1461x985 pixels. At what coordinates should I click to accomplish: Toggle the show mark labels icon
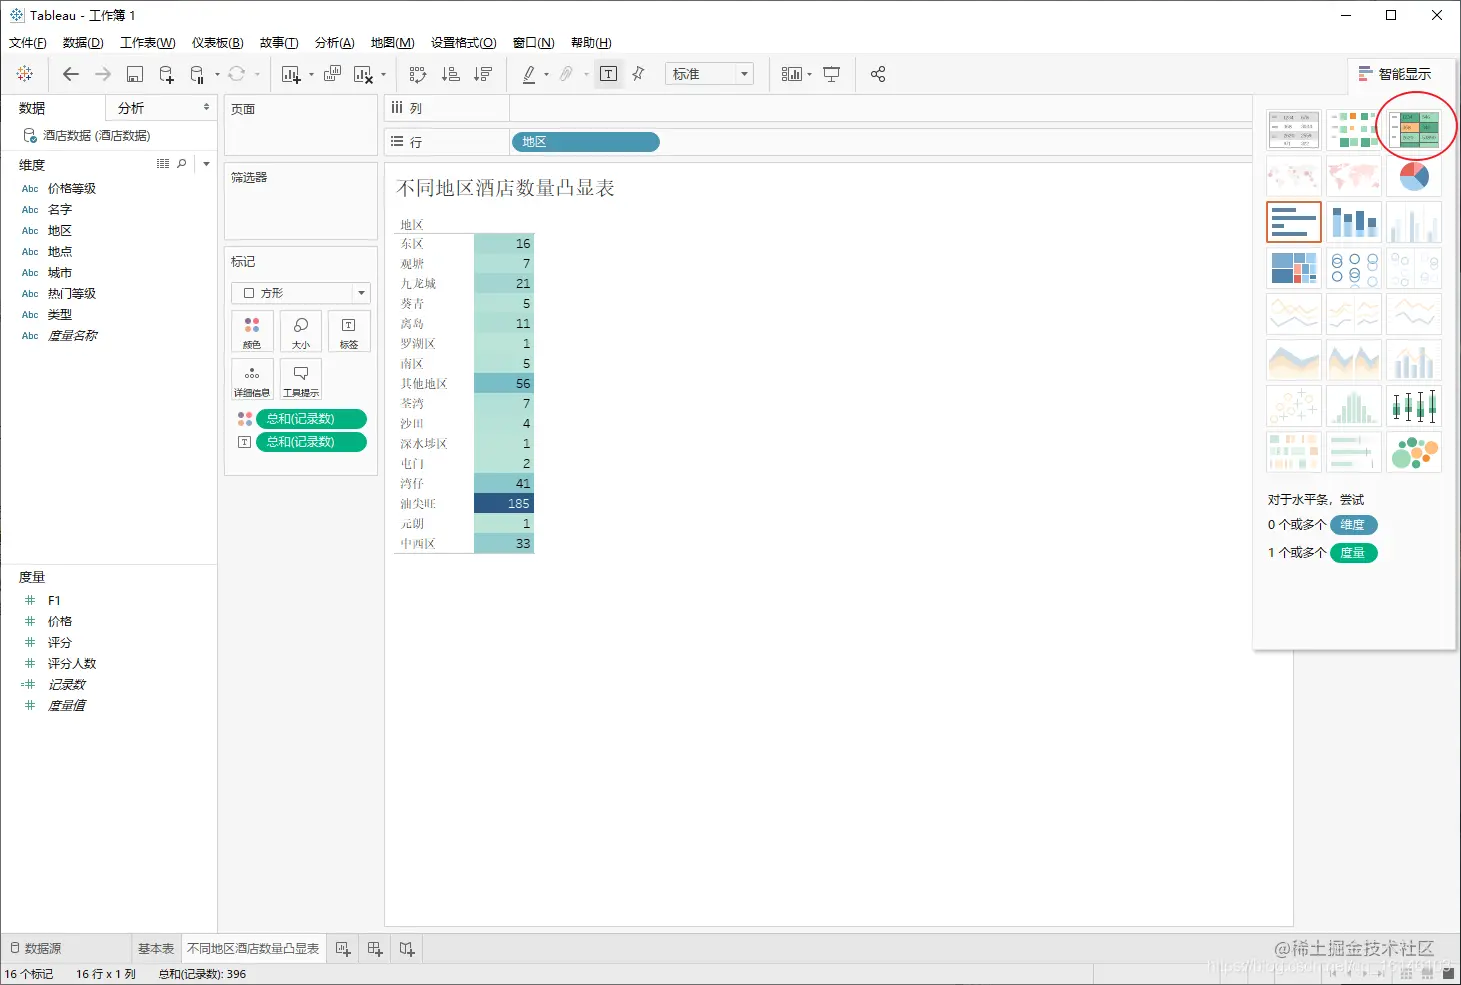coord(608,74)
